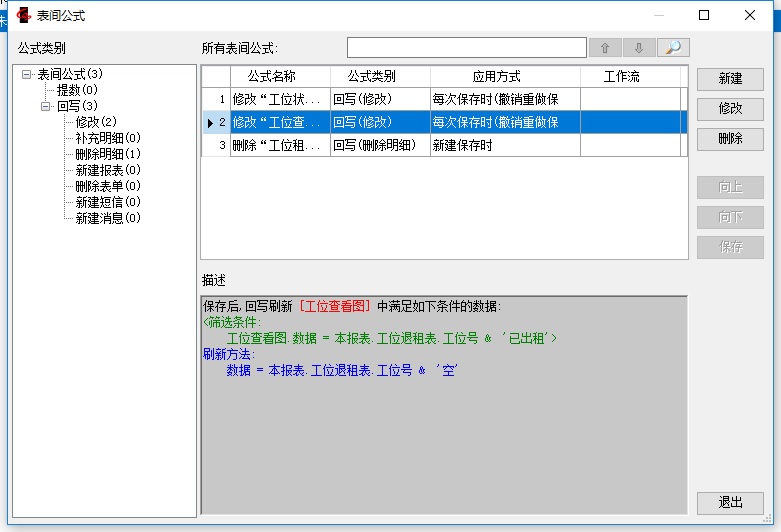Click the 应用方式 column header

505,77
